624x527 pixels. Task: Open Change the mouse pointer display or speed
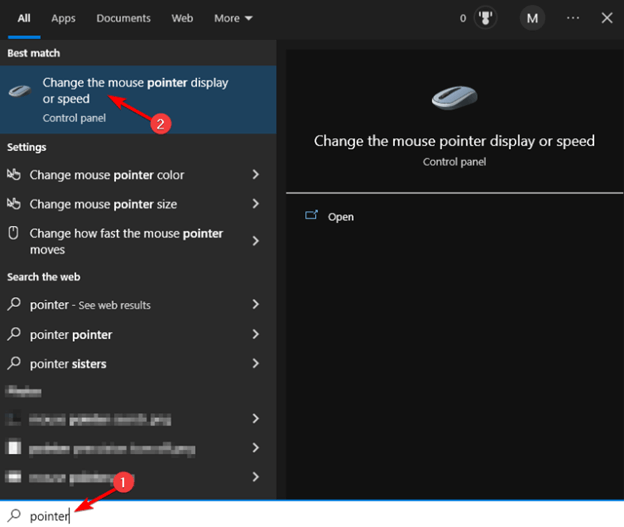pyautogui.click(x=135, y=91)
